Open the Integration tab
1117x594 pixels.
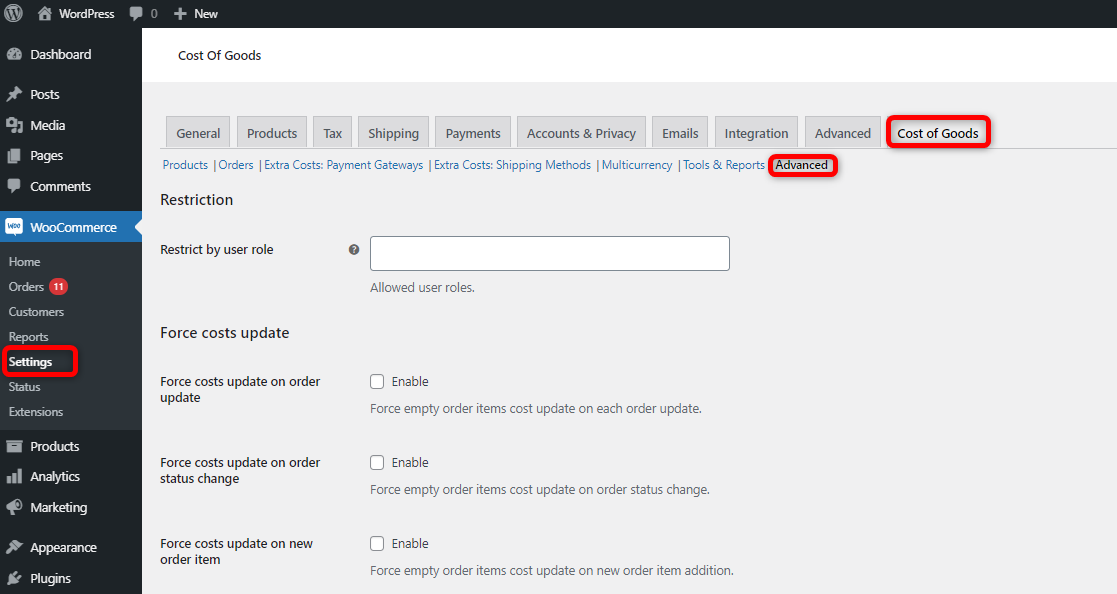point(757,133)
